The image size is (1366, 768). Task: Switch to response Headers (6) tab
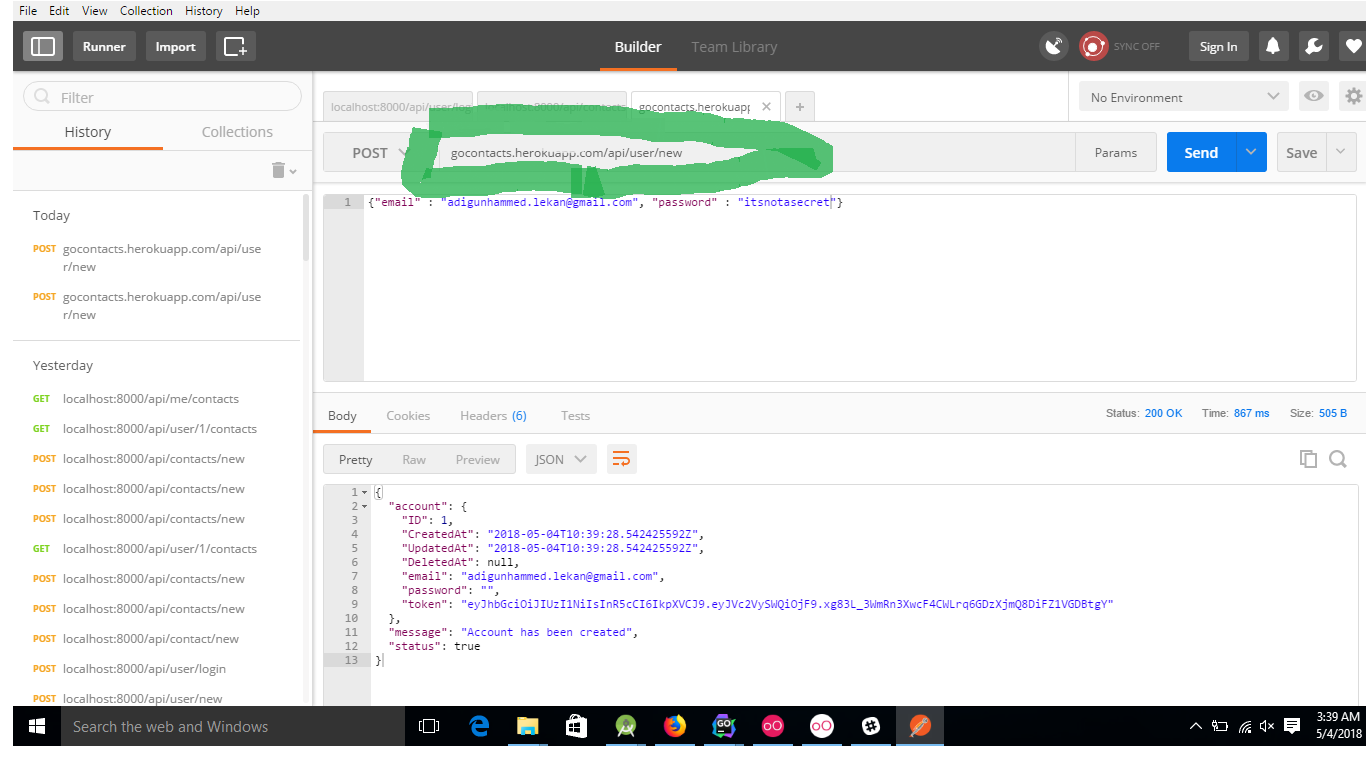pyautogui.click(x=493, y=415)
